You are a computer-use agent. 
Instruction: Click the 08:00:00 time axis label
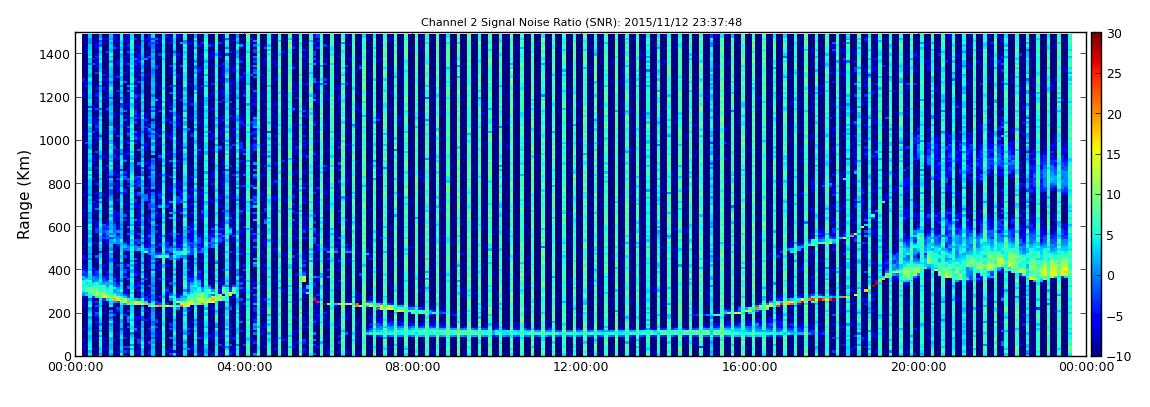(x=414, y=367)
